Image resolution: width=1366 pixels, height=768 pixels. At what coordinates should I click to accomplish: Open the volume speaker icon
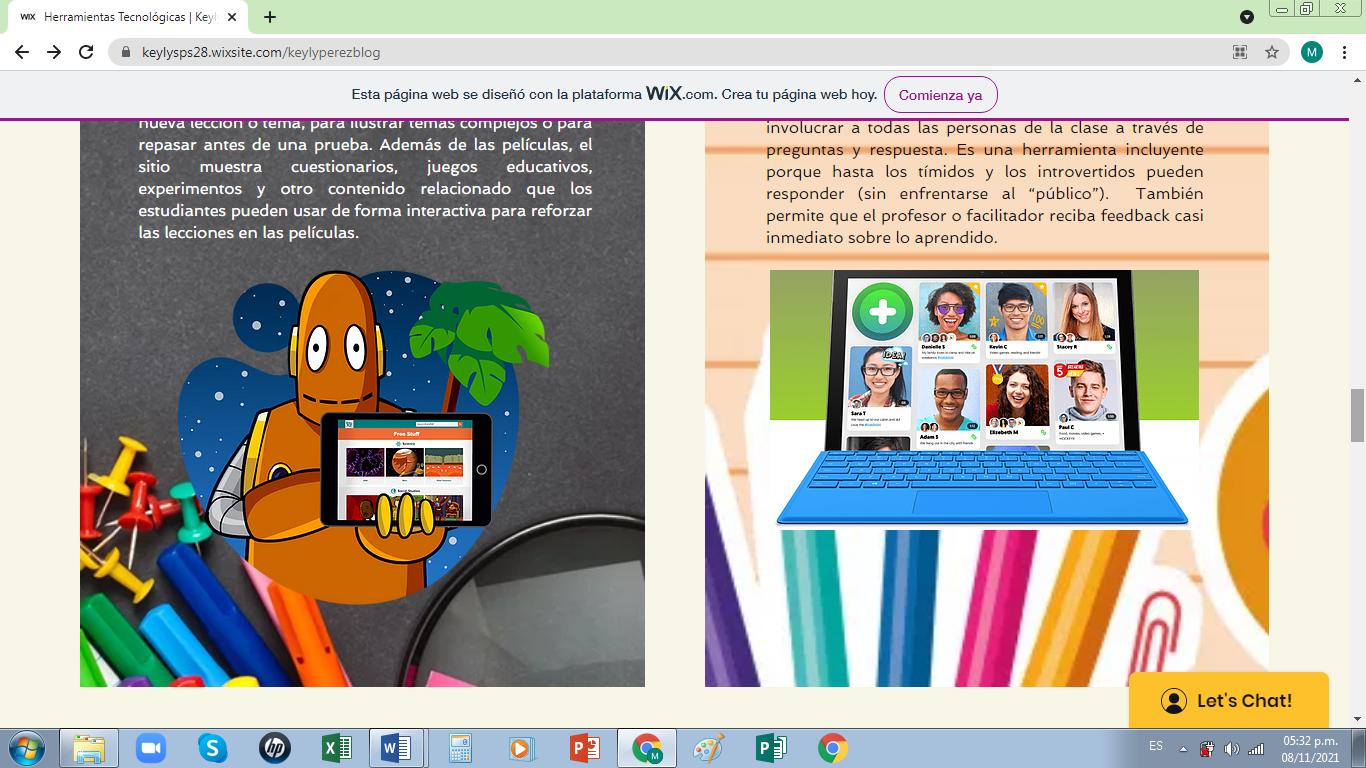point(1231,748)
